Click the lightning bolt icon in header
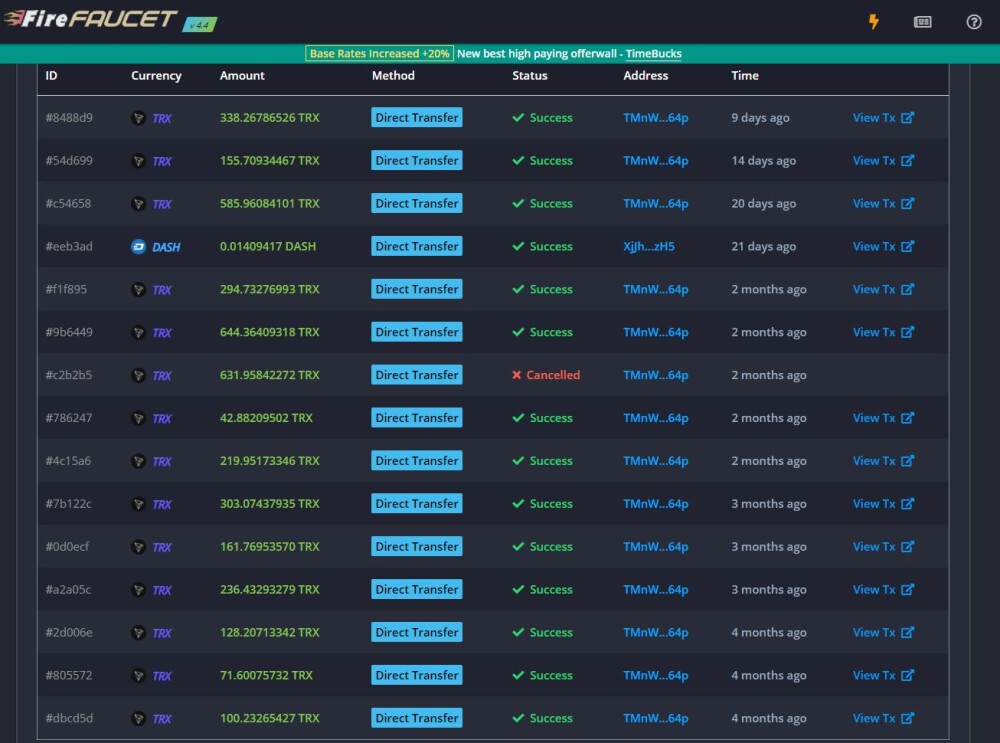1000x743 pixels. click(874, 22)
